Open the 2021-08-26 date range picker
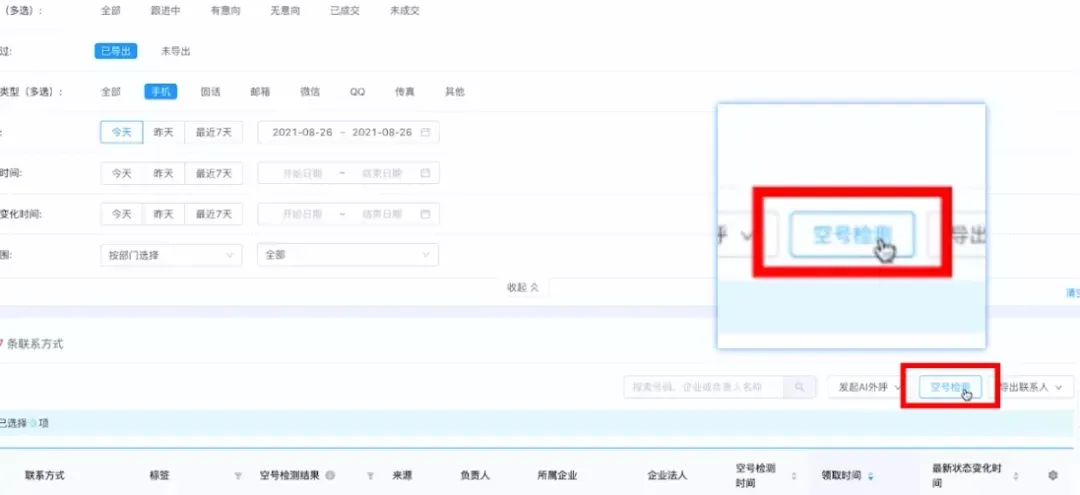 click(348, 132)
